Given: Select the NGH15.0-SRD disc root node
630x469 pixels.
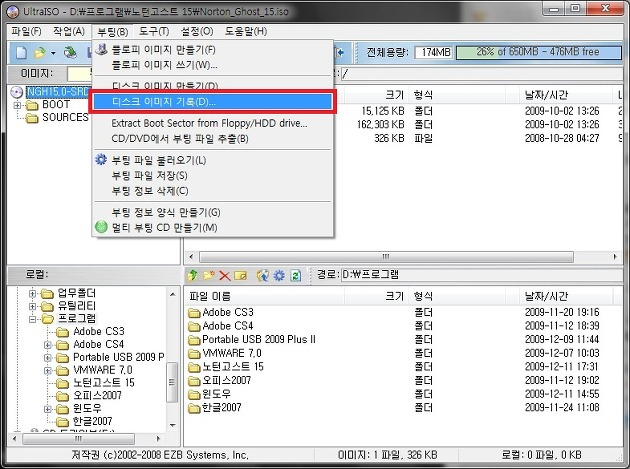Looking at the screenshot, I should [57, 92].
